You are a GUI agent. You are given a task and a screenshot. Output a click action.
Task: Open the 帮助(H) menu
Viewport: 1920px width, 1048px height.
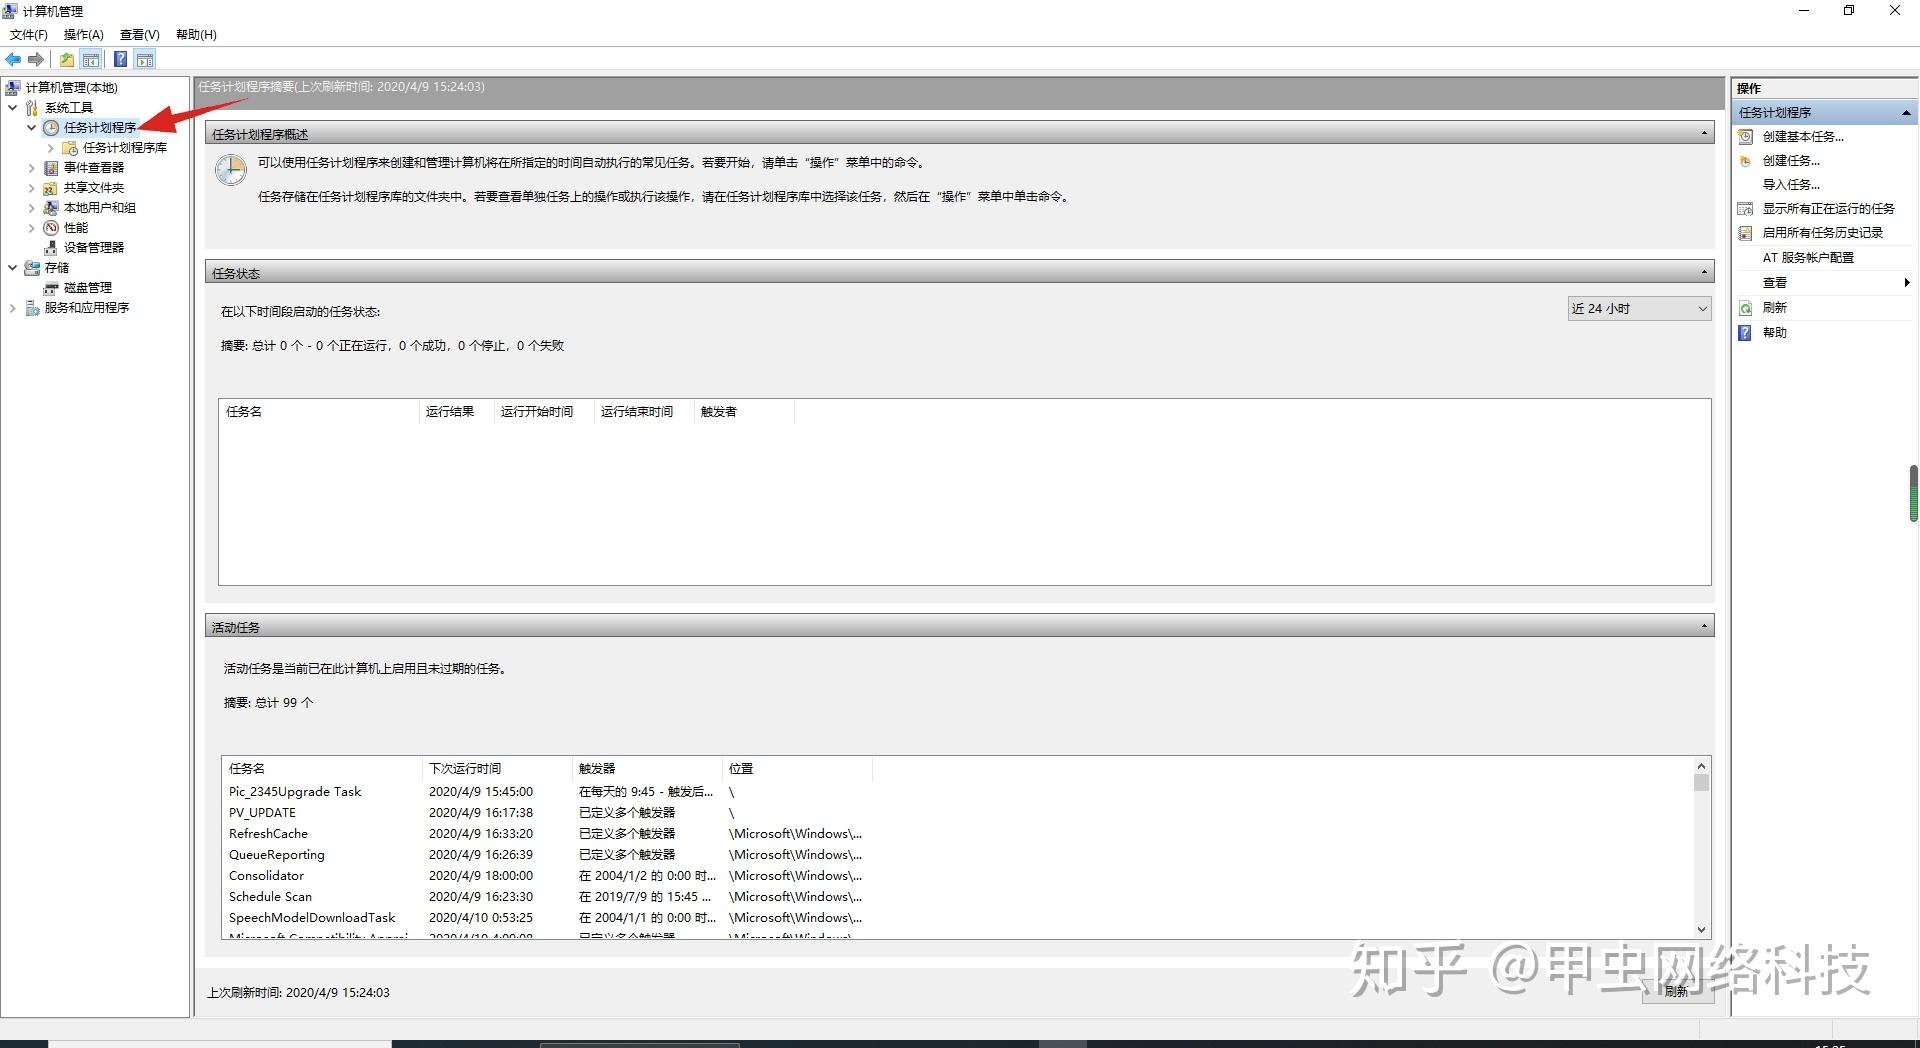click(x=196, y=35)
